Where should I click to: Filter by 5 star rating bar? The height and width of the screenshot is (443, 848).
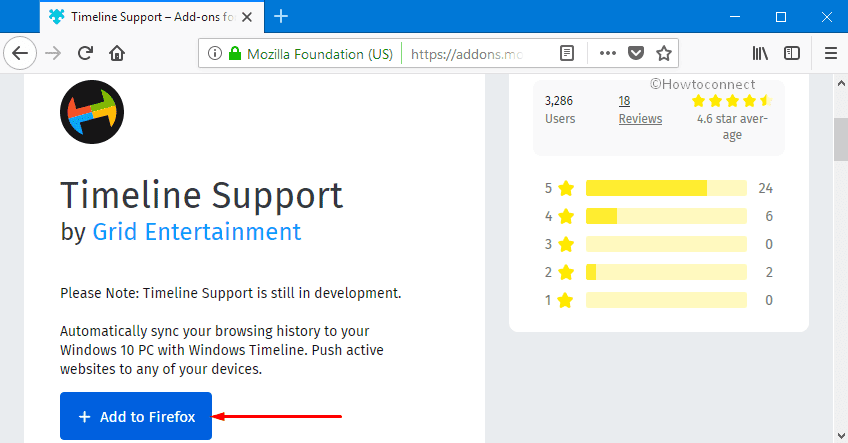666,188
